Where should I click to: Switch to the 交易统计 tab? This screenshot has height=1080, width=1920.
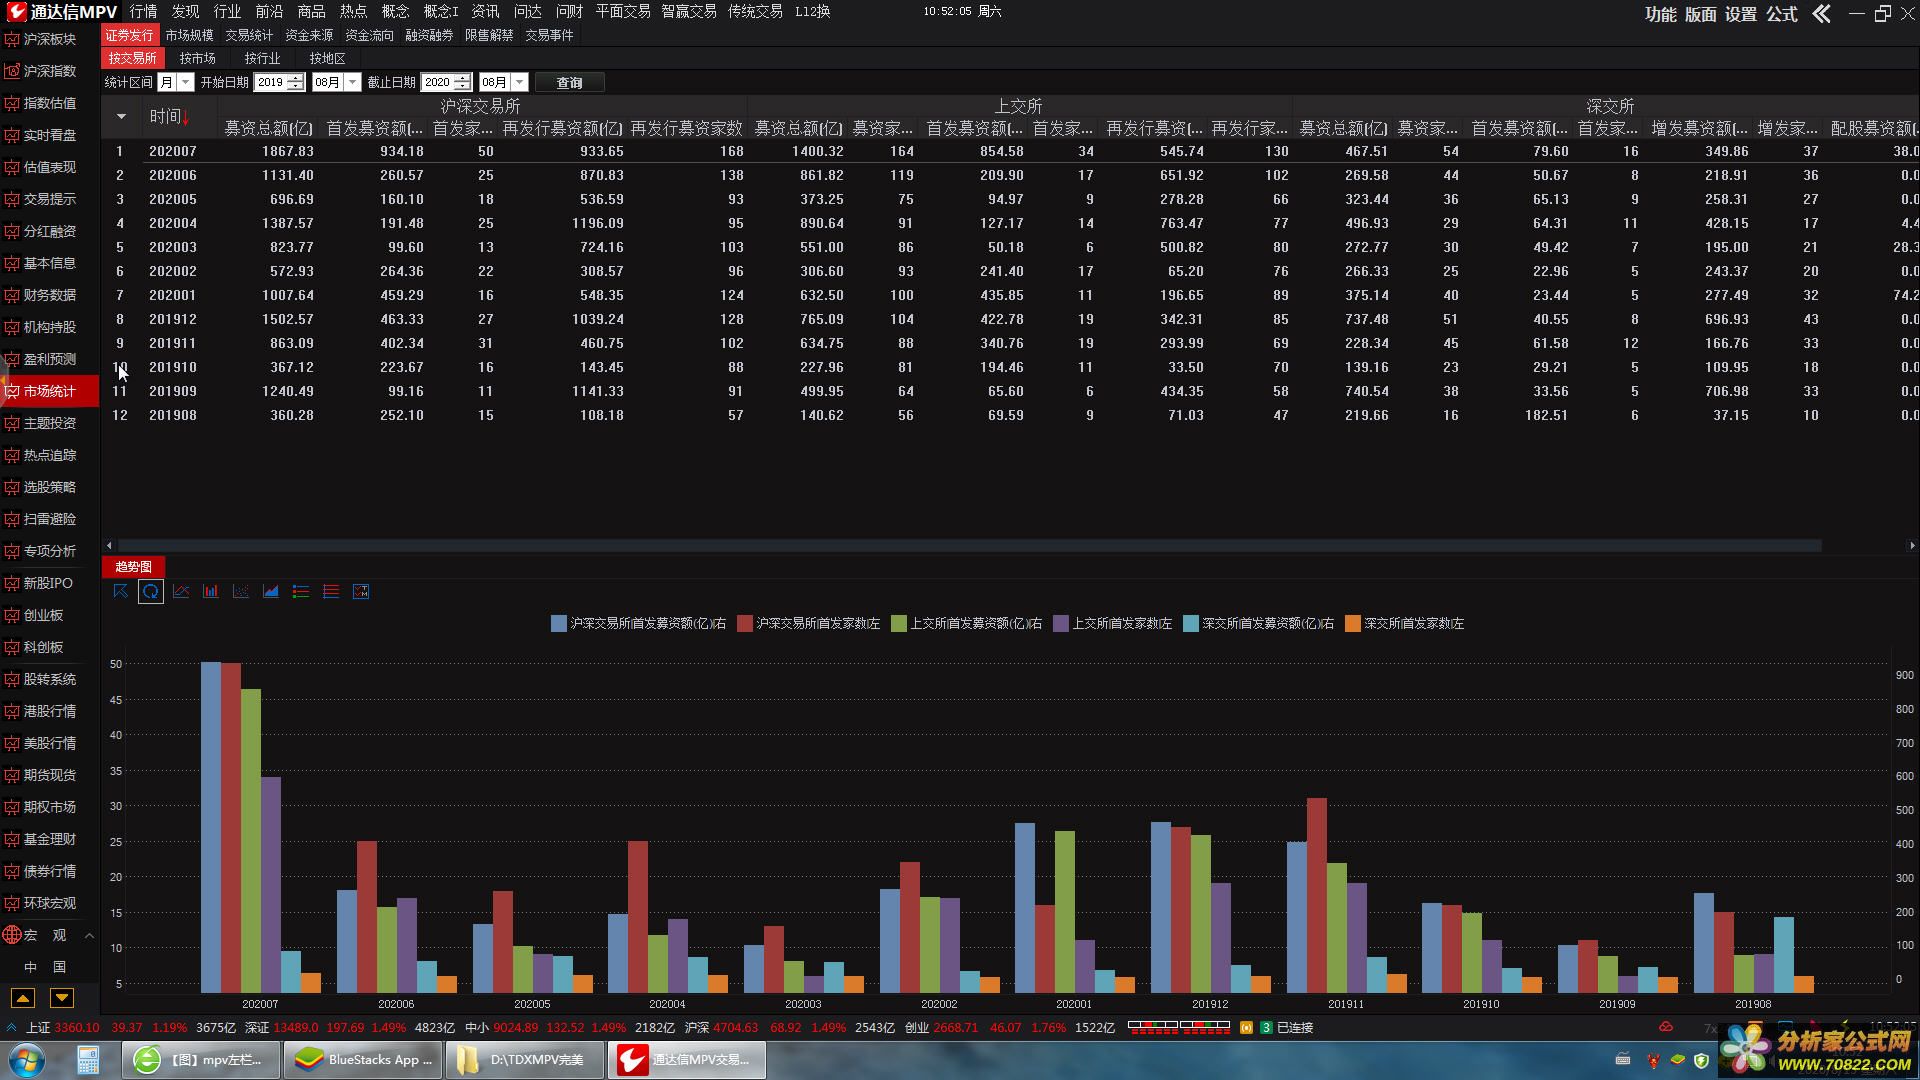tap(249, 35)
